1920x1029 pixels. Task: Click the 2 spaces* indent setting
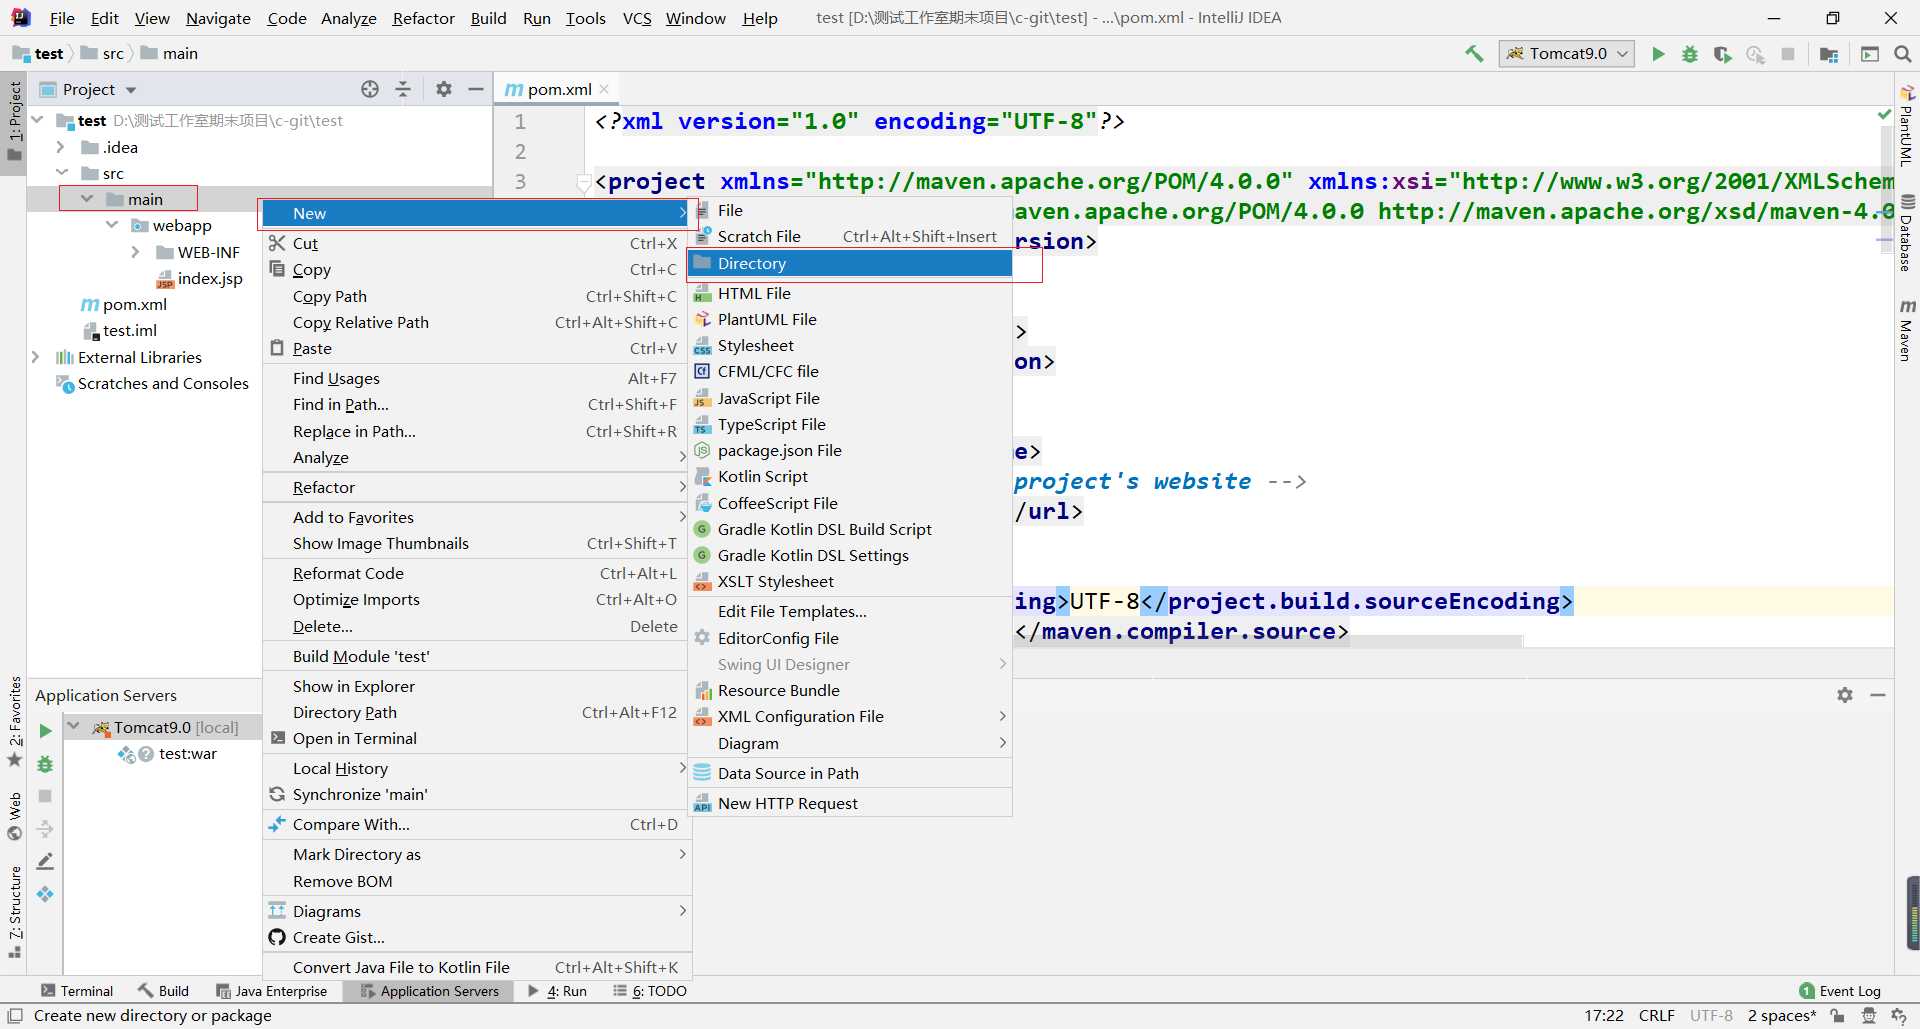coord(1782,1015)
